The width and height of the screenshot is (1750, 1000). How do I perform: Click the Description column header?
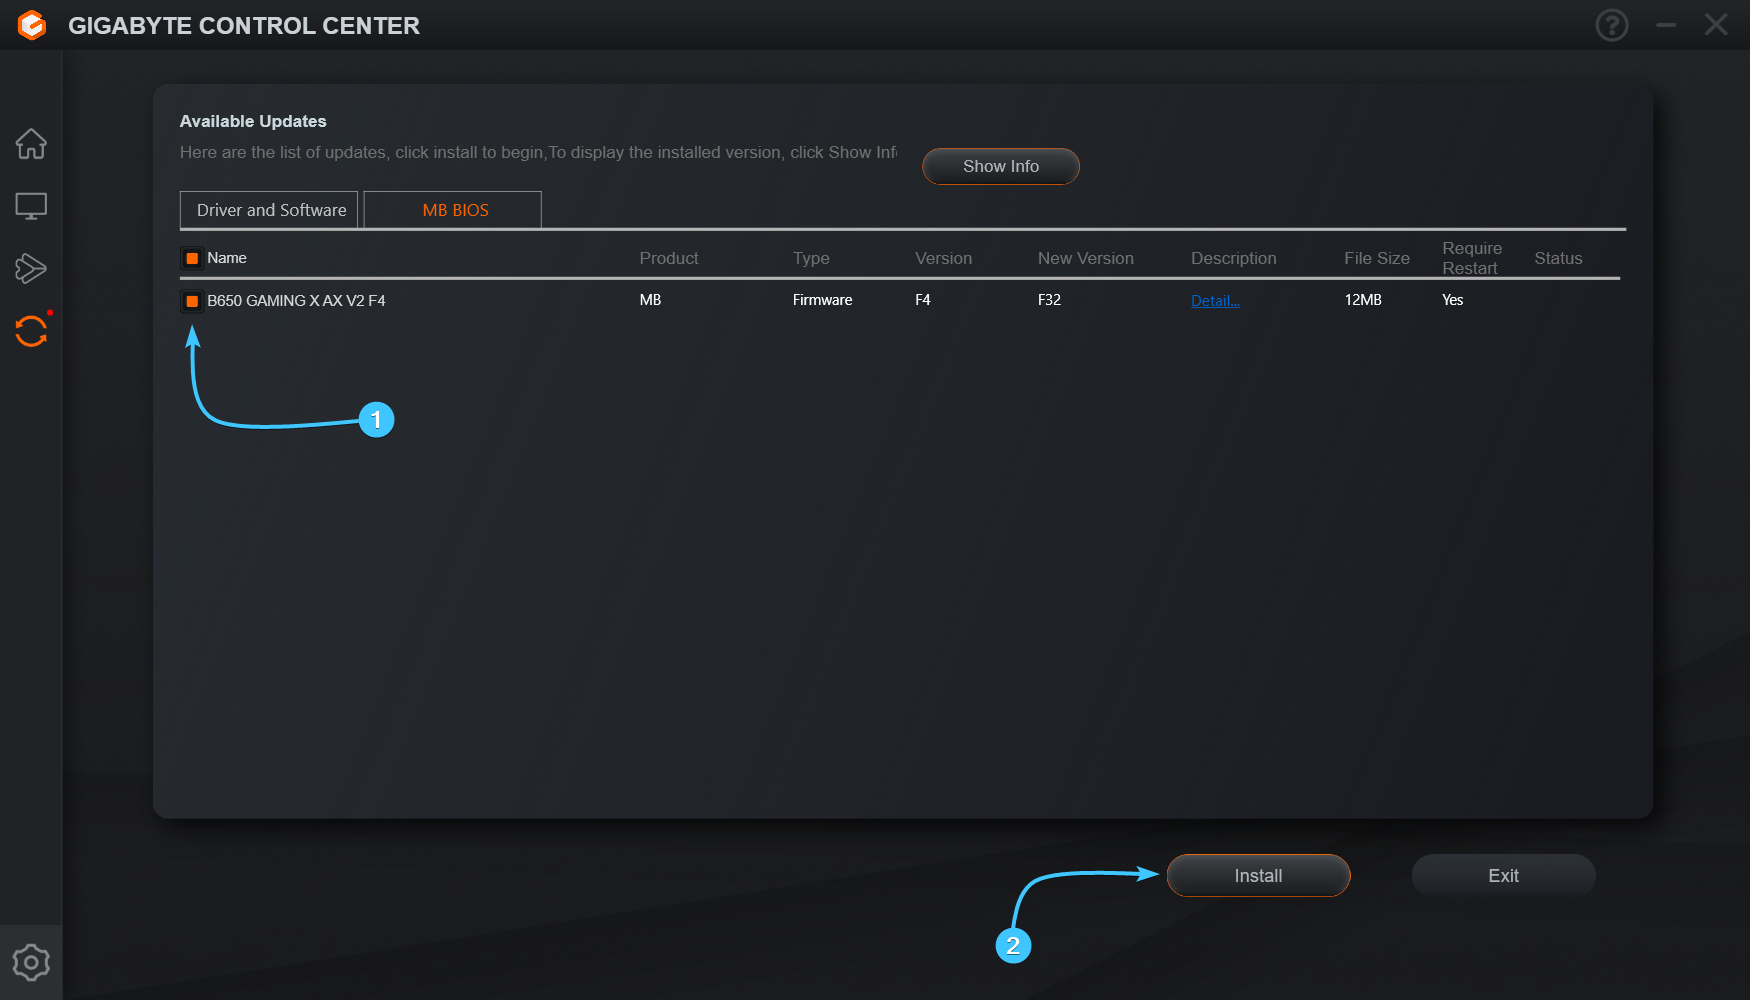click(1234, 258)
